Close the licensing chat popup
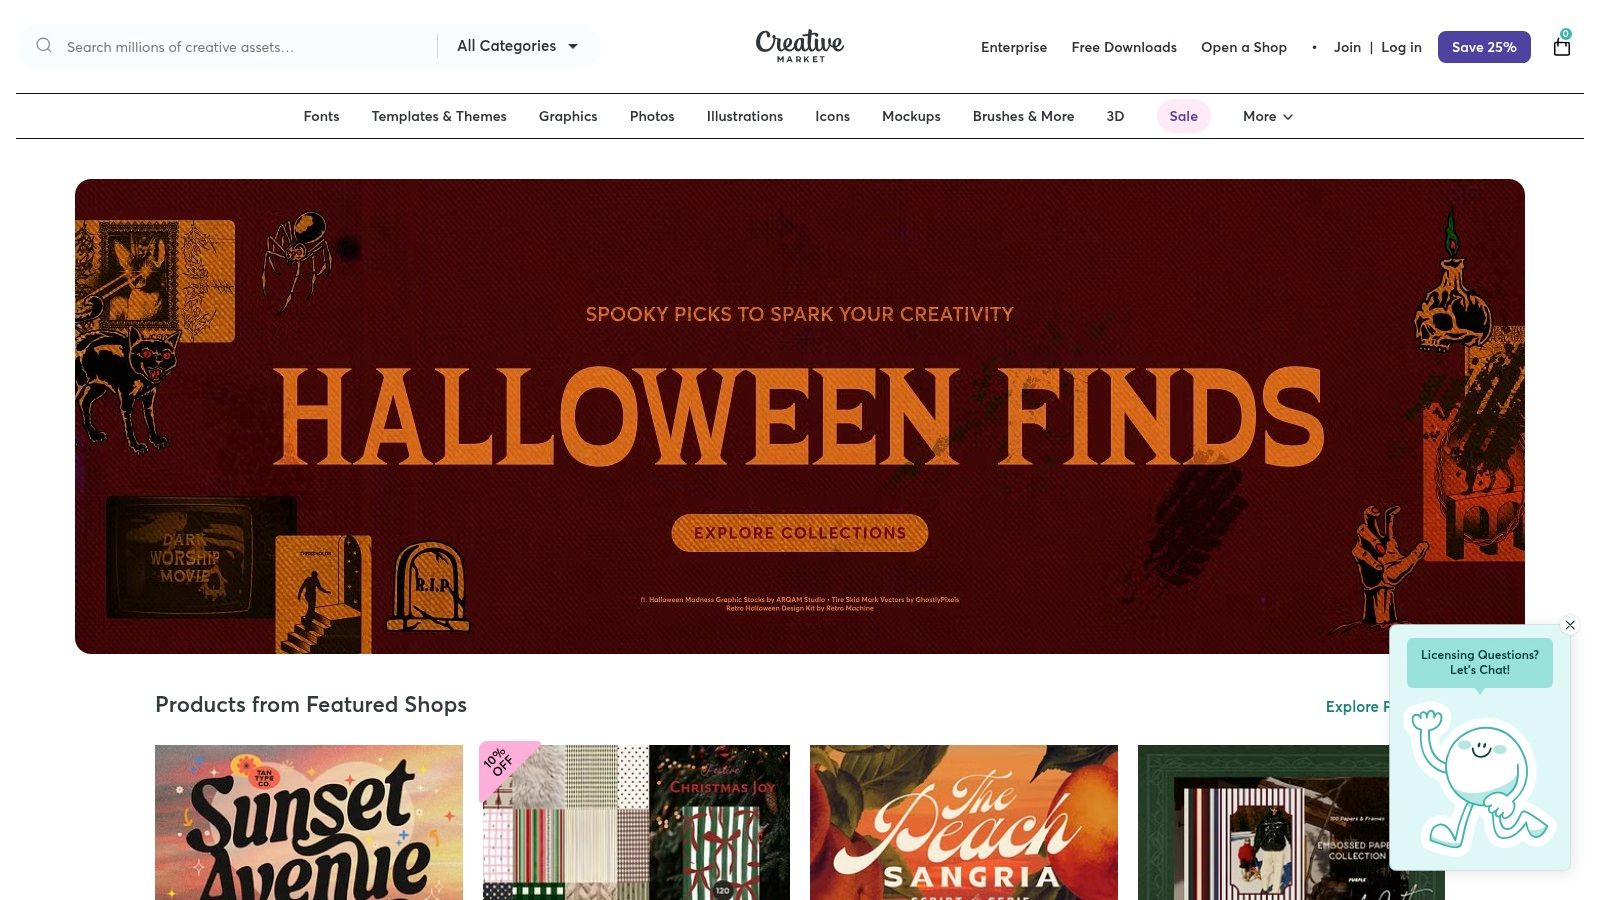This screenshot has width=1600, height=900. coord(1570,625)
